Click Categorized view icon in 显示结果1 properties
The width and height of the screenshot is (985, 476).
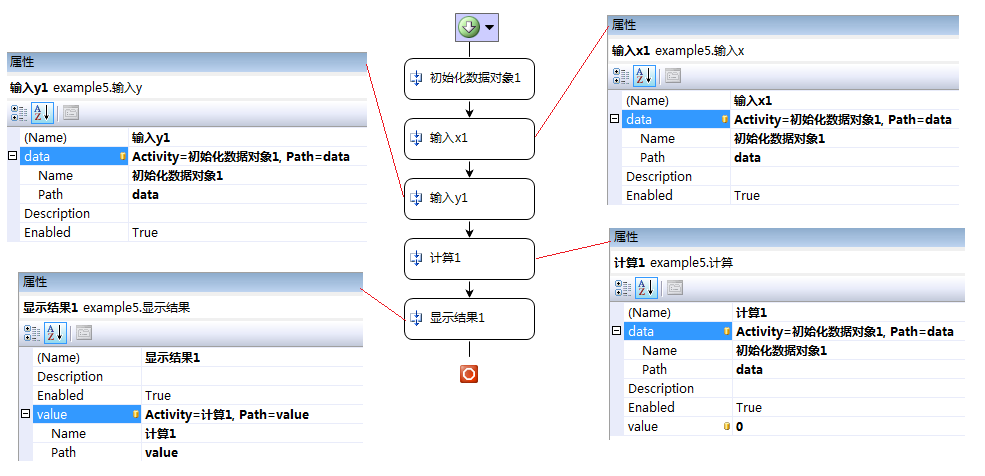(32, 332)
